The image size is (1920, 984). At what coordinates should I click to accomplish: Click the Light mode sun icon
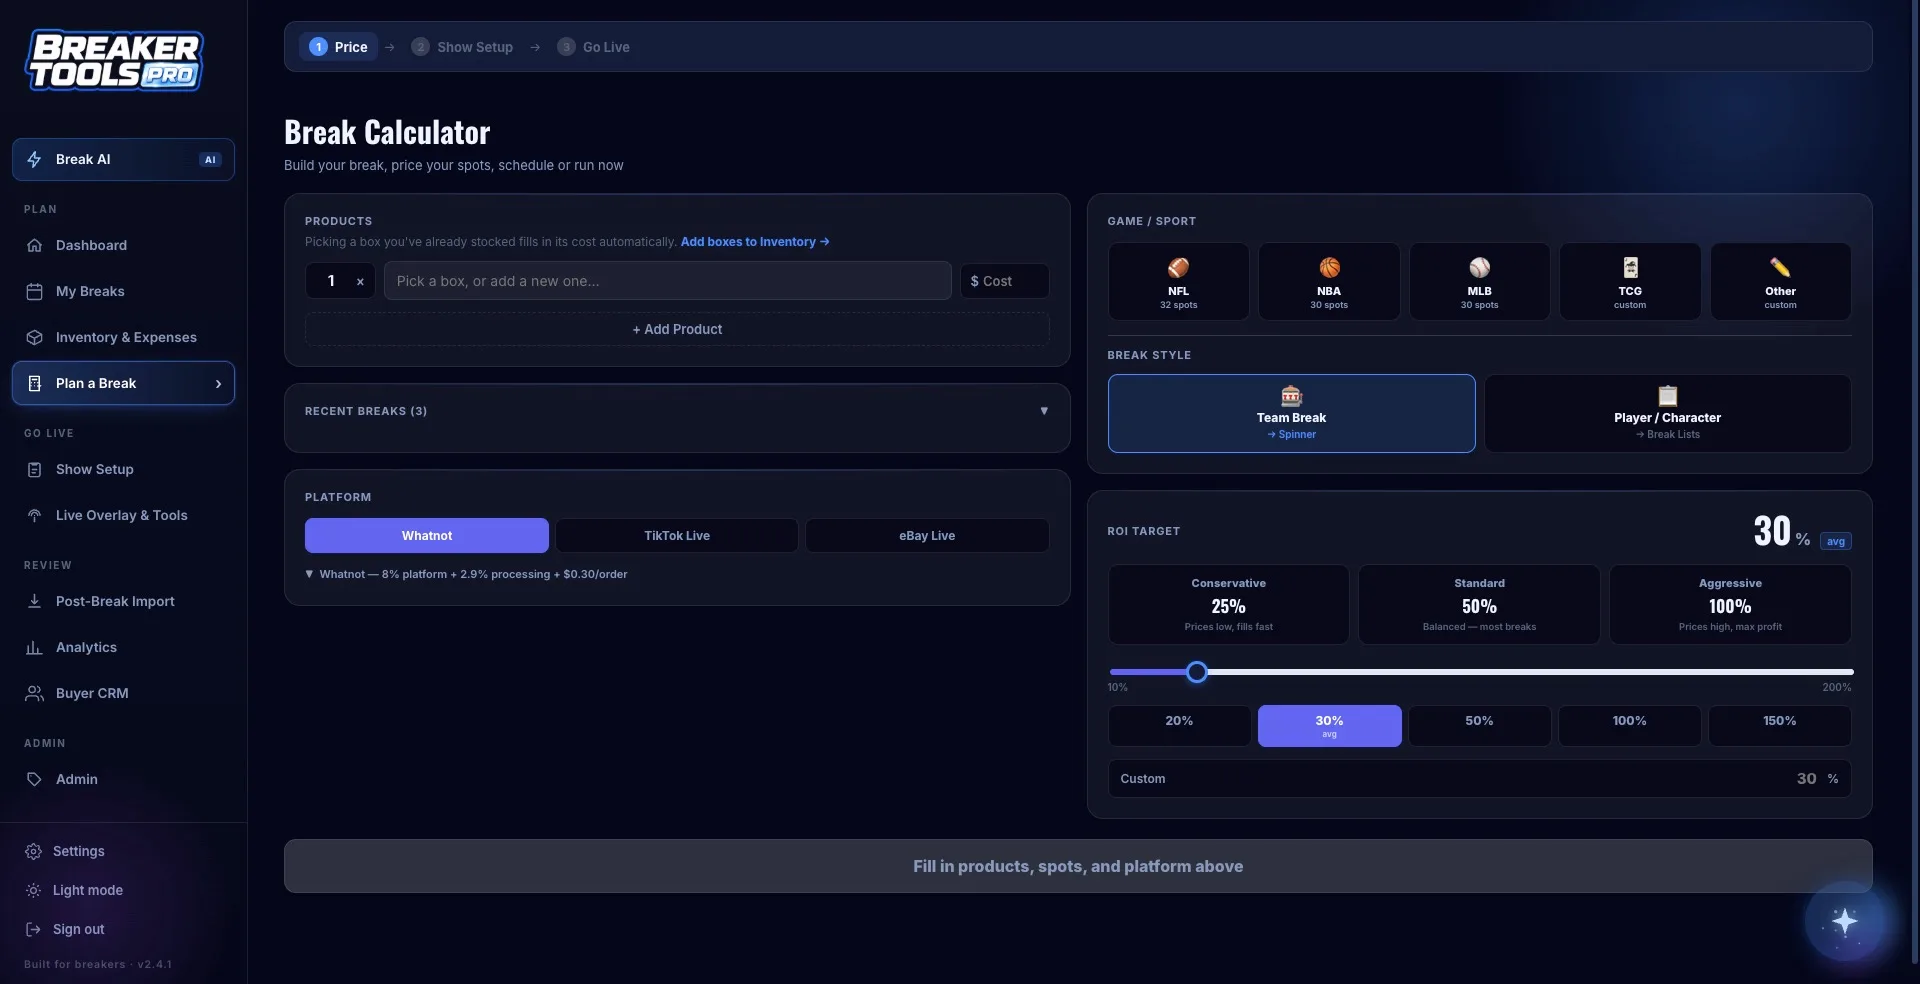click(x=33, y=890)
